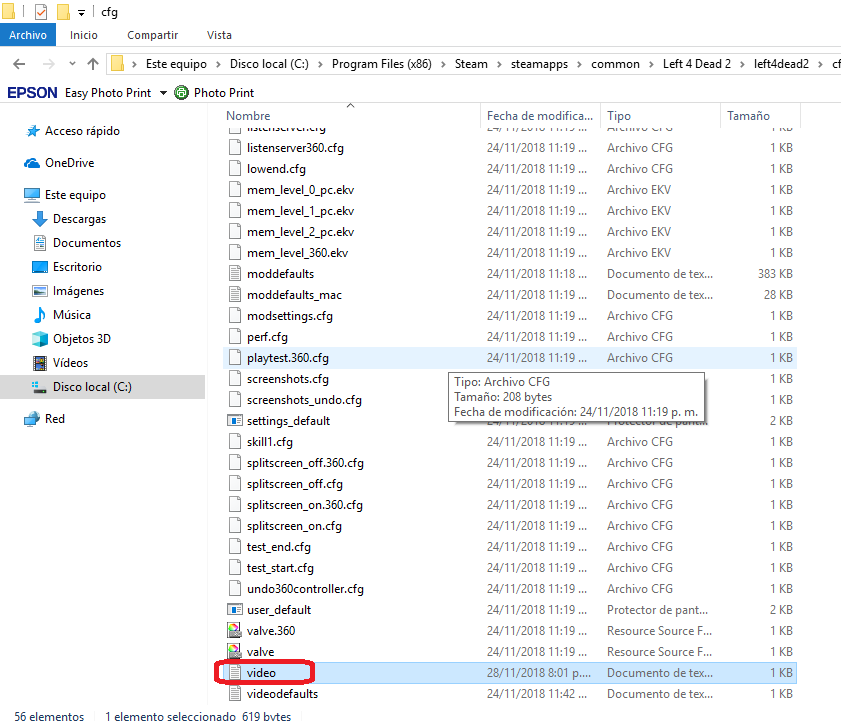The image size is (841, 721).
Task: Select the test_start.cfg file icon
Action: [x=235, y=568]
